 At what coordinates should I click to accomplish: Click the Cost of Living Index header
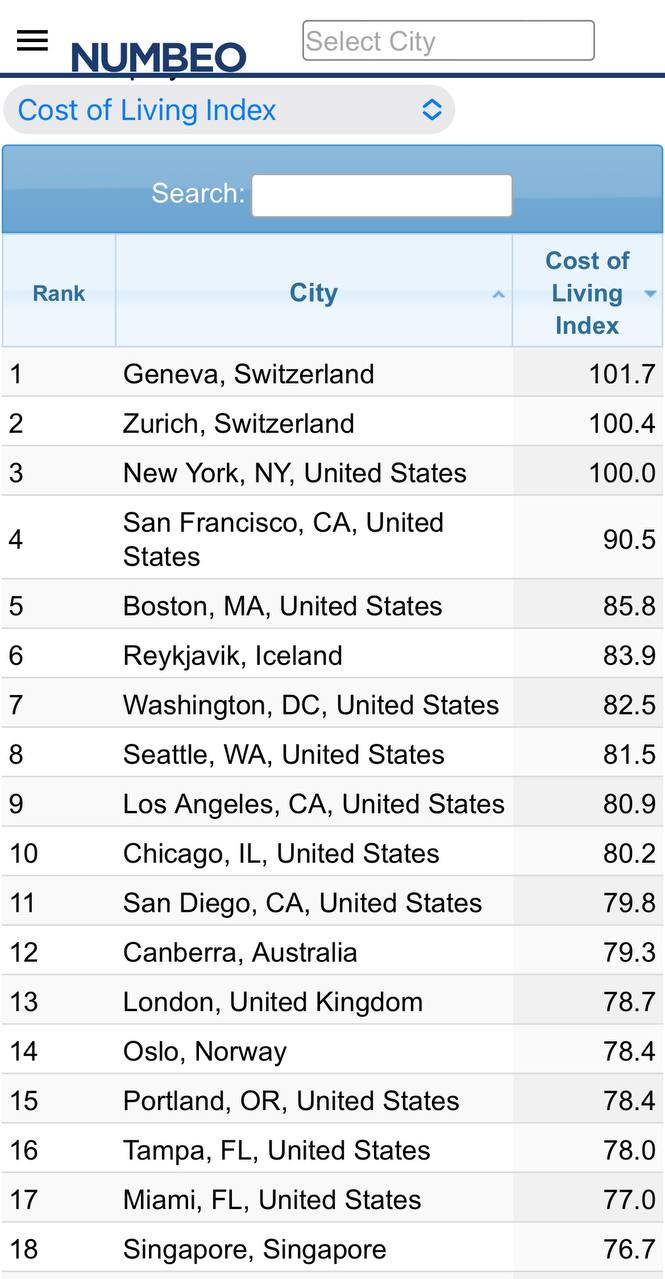pos(586,293)
